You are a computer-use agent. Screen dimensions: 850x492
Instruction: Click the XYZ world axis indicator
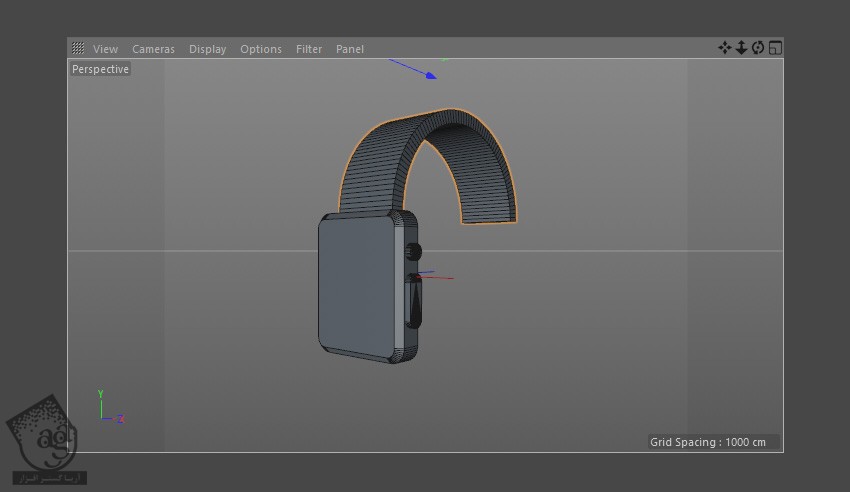pyautogui.click(x=108, y=410)
